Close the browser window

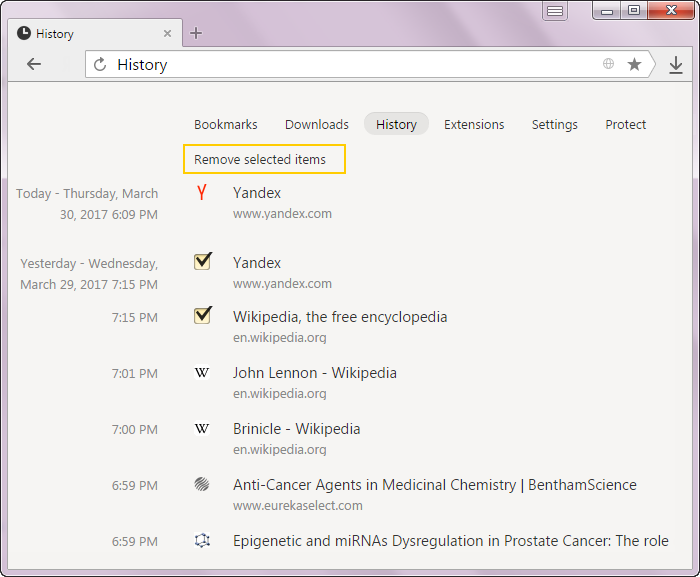(x=671, y=10)
